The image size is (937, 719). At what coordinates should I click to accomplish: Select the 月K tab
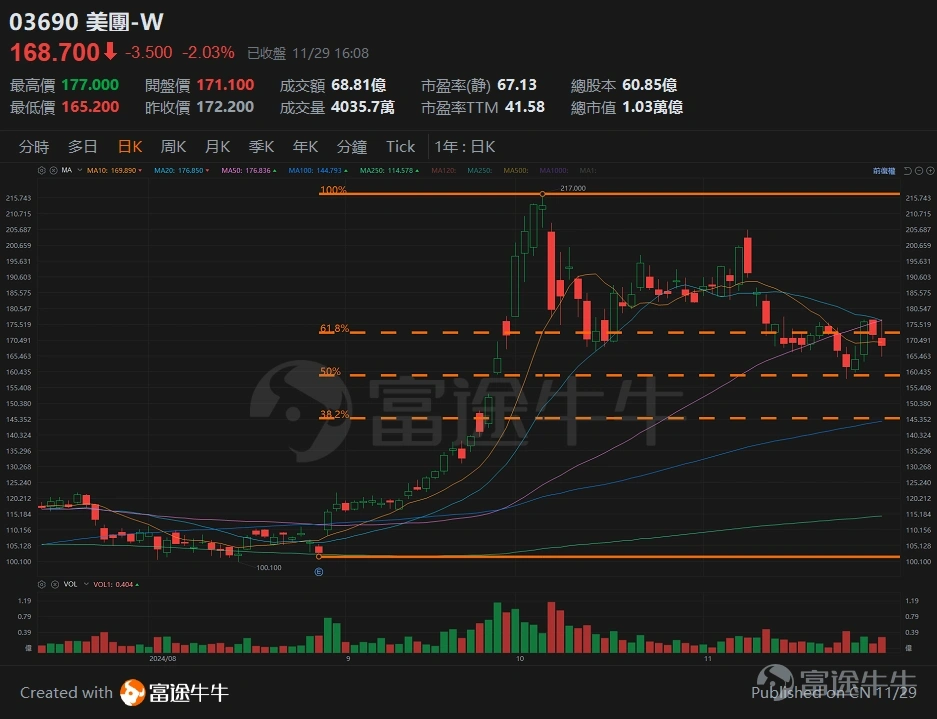218,146
